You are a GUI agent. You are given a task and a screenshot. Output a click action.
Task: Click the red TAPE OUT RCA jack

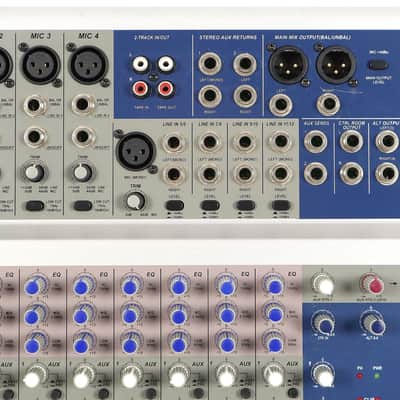click(166, 89)
